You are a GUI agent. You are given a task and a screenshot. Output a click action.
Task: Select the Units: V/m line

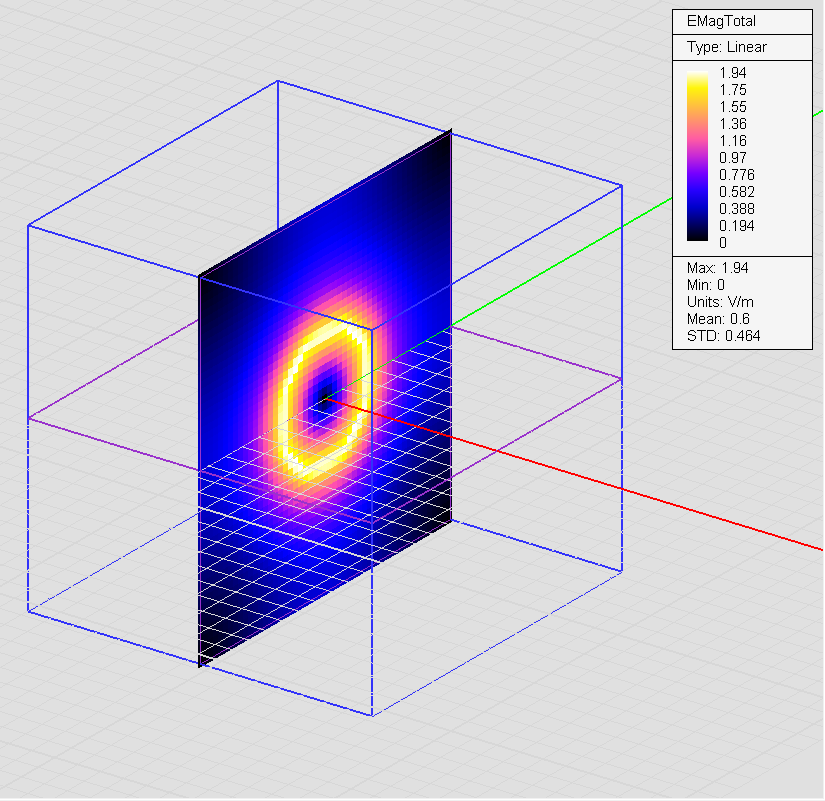pyautogui.click(x=720, y=302)
